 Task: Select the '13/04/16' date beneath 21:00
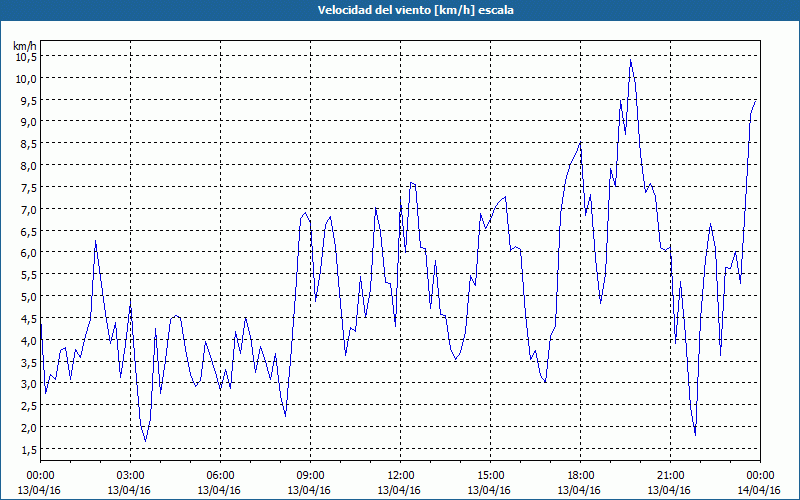(669, 490)
